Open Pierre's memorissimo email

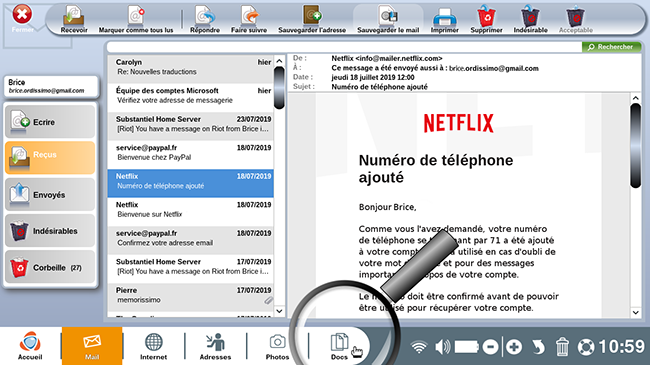click(x=190, y=297)
